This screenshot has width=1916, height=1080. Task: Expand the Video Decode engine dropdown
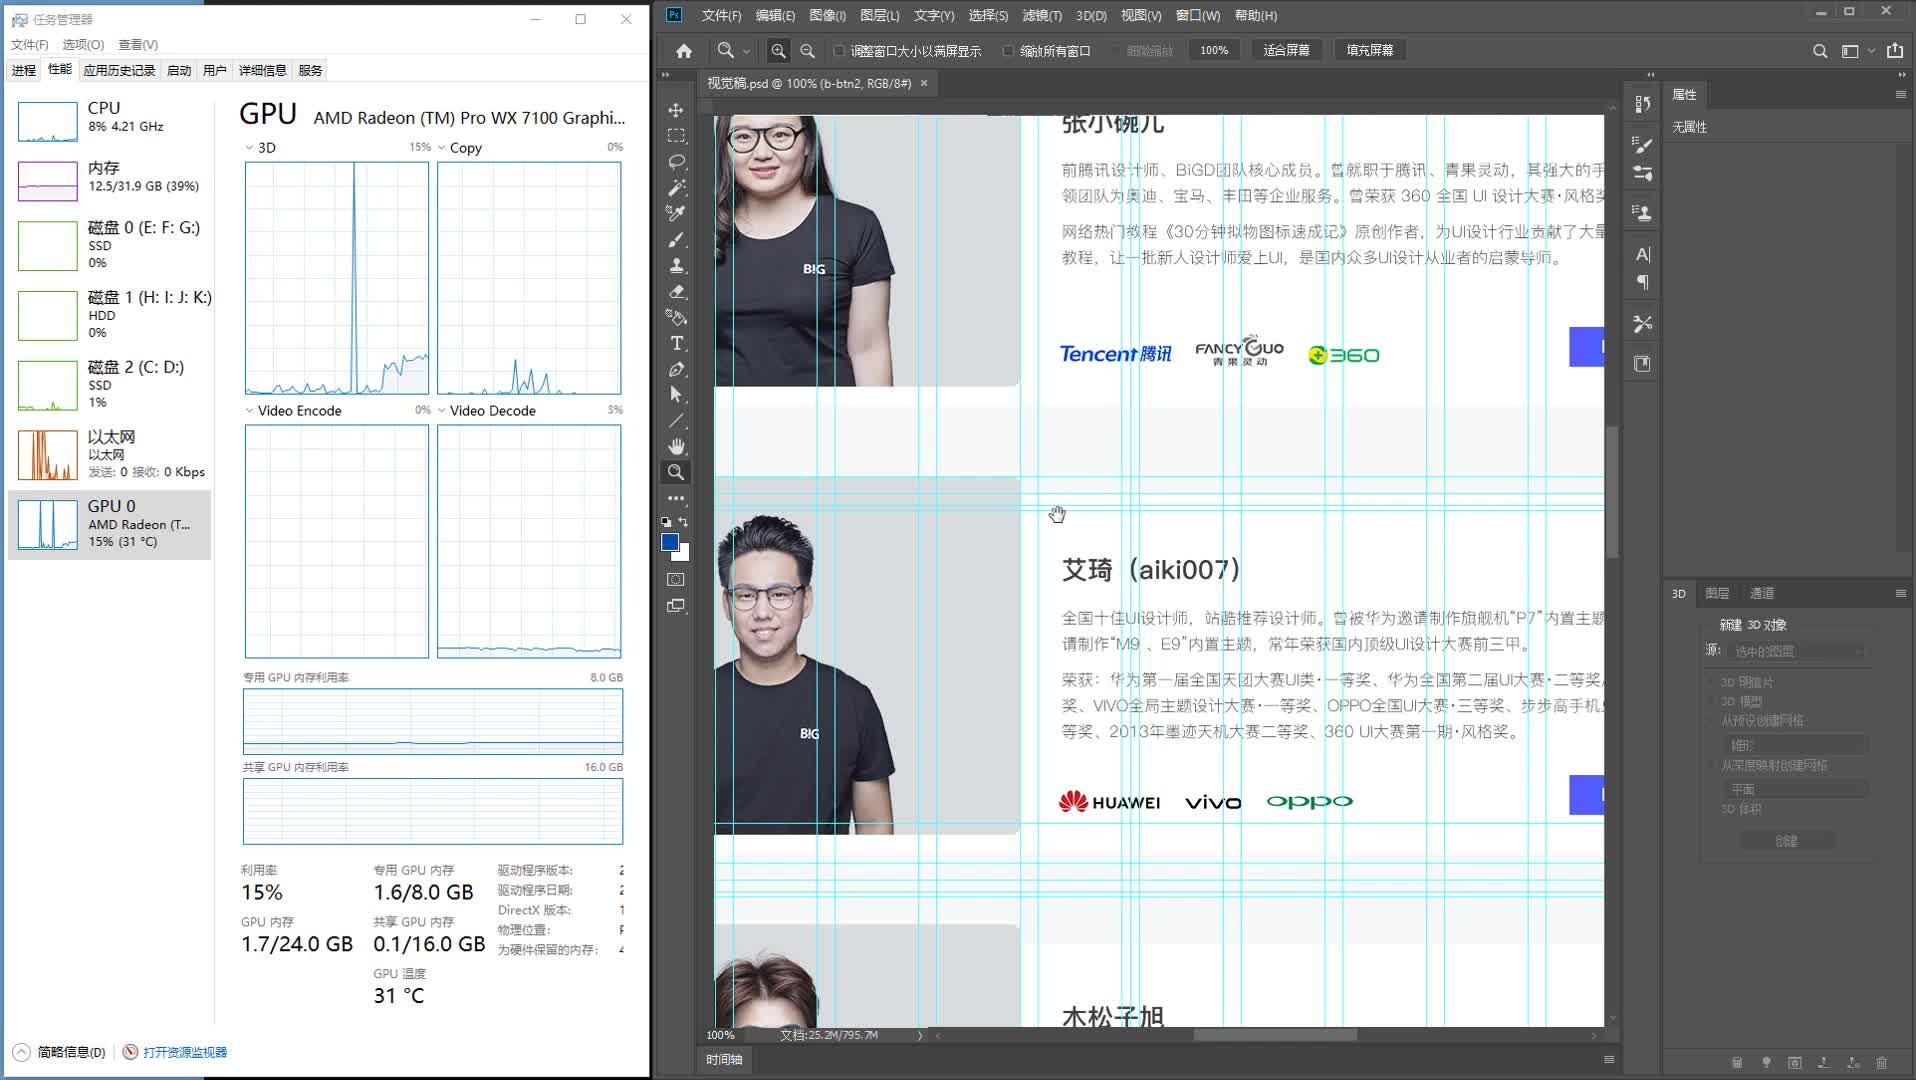[x=441, y=411]
